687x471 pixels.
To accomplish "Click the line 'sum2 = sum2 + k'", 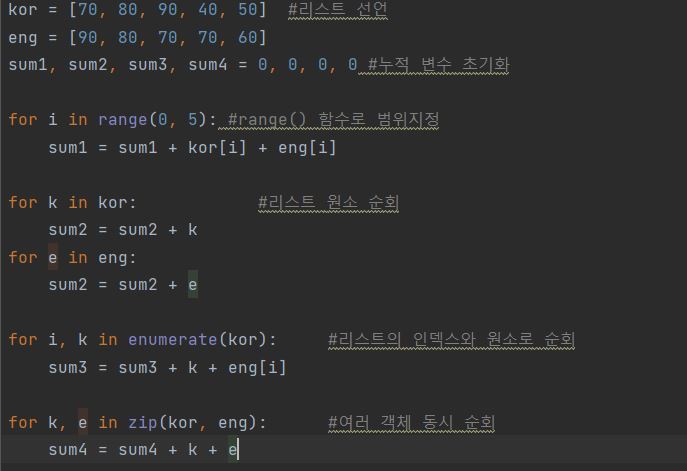I will (123, 230).
